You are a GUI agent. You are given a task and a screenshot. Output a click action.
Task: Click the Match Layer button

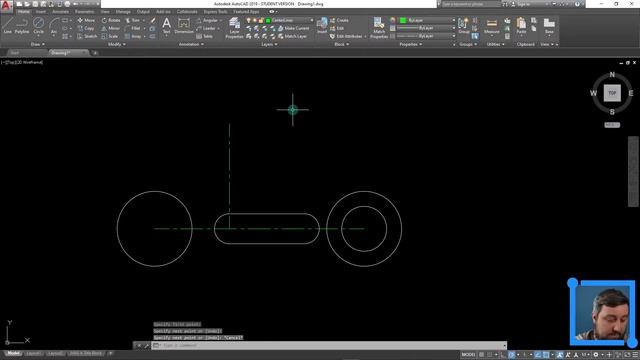tap(293, 36)
